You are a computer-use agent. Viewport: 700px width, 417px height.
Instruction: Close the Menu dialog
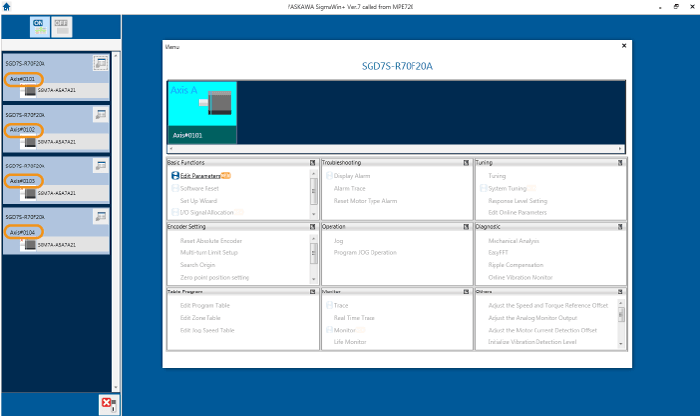pos(624,45)
